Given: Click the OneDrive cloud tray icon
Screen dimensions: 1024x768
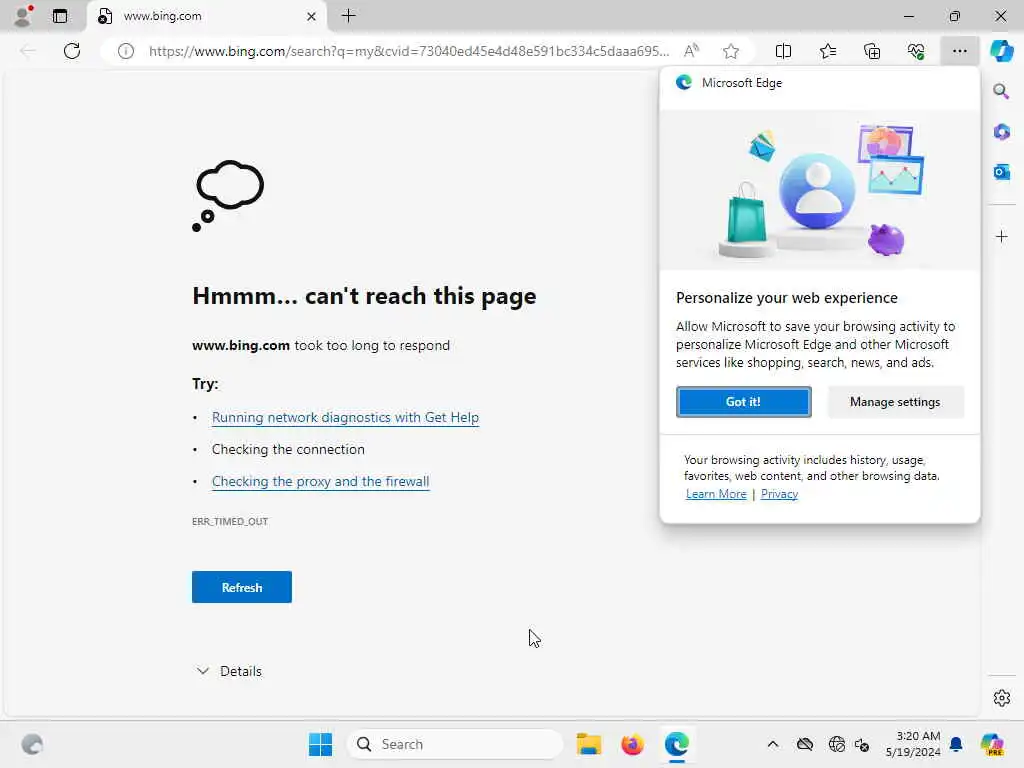Looking at the screenshot, I should pyautogui.click(x=805, y=744).
